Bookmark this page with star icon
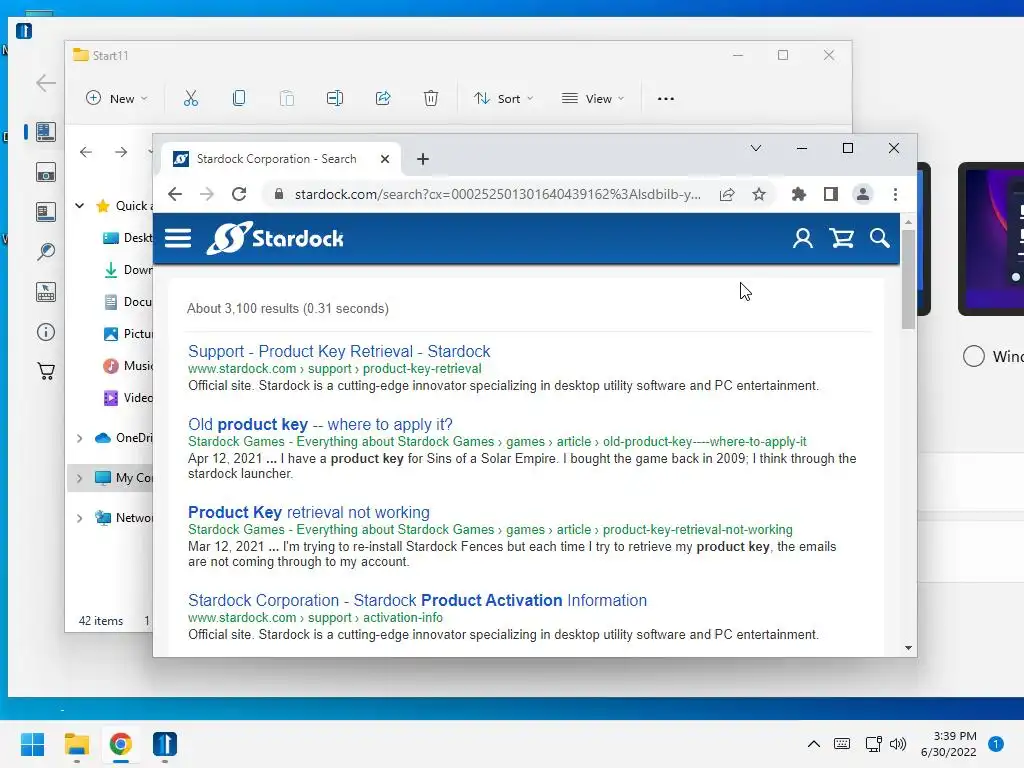The height and width of the screenshot is (768, 1024). tap(758, 194)
